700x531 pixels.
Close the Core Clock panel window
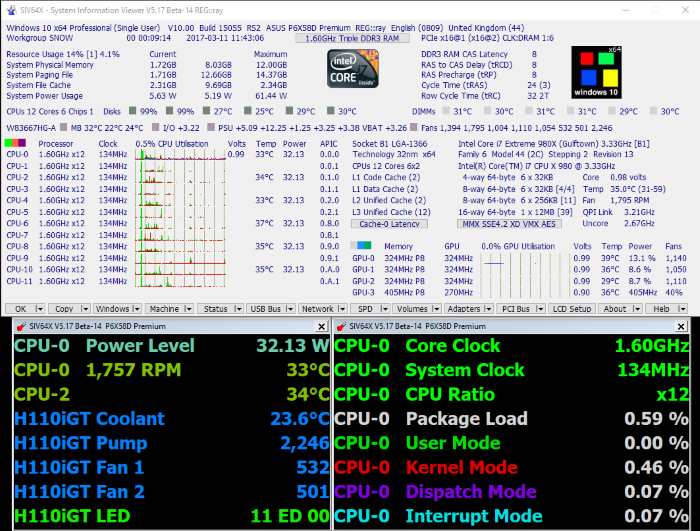click(681, 327)
